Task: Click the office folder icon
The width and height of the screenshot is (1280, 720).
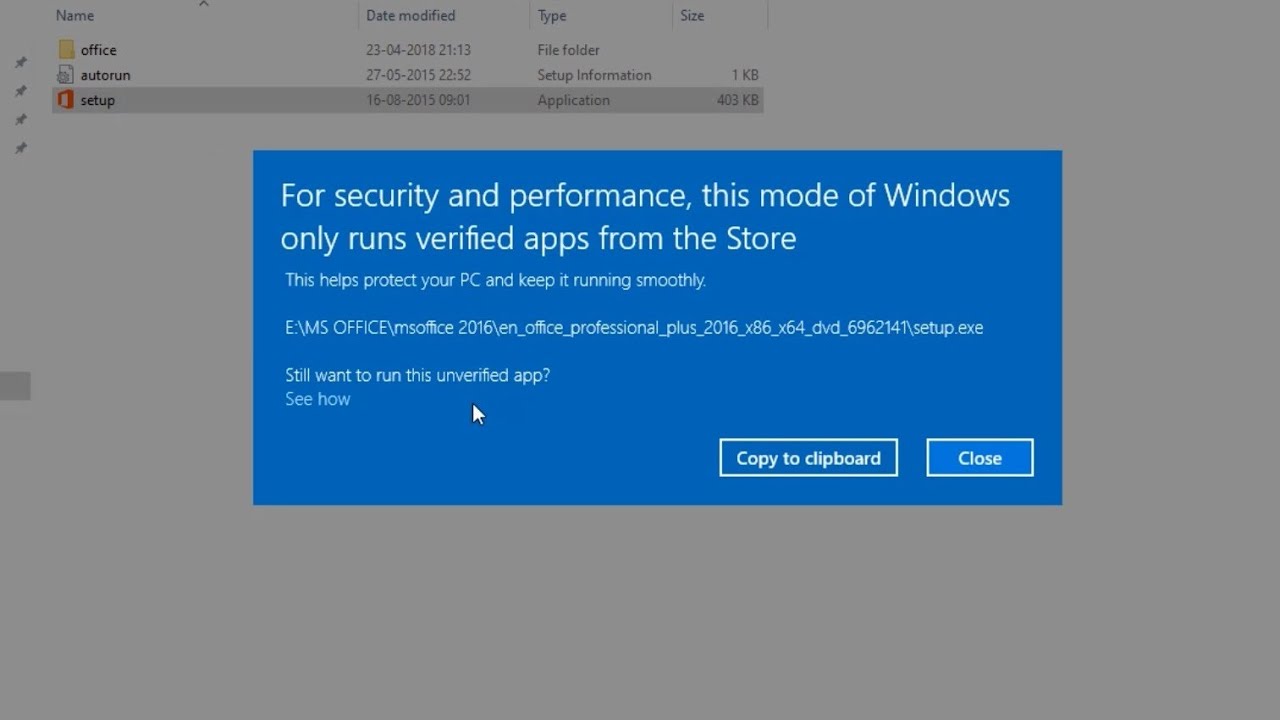Action: pos(66,49)
